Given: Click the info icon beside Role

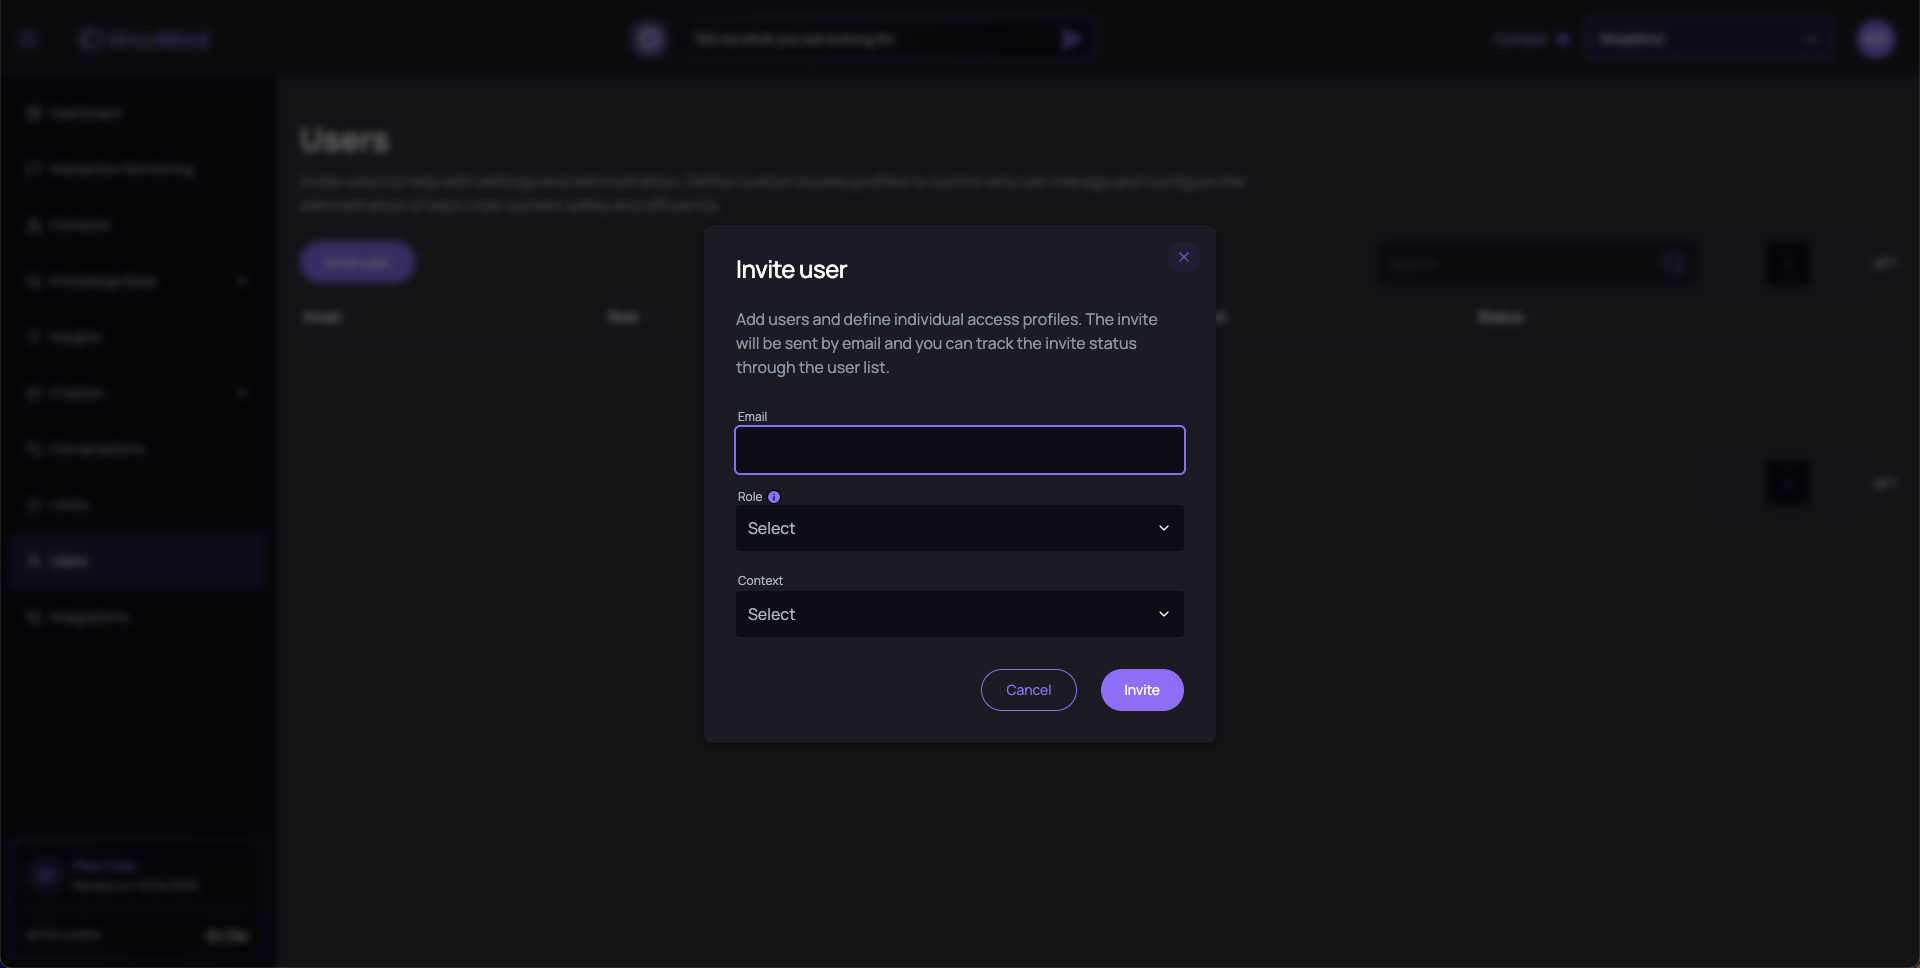Looking at the screenshot, I should (x=774, y=497).
